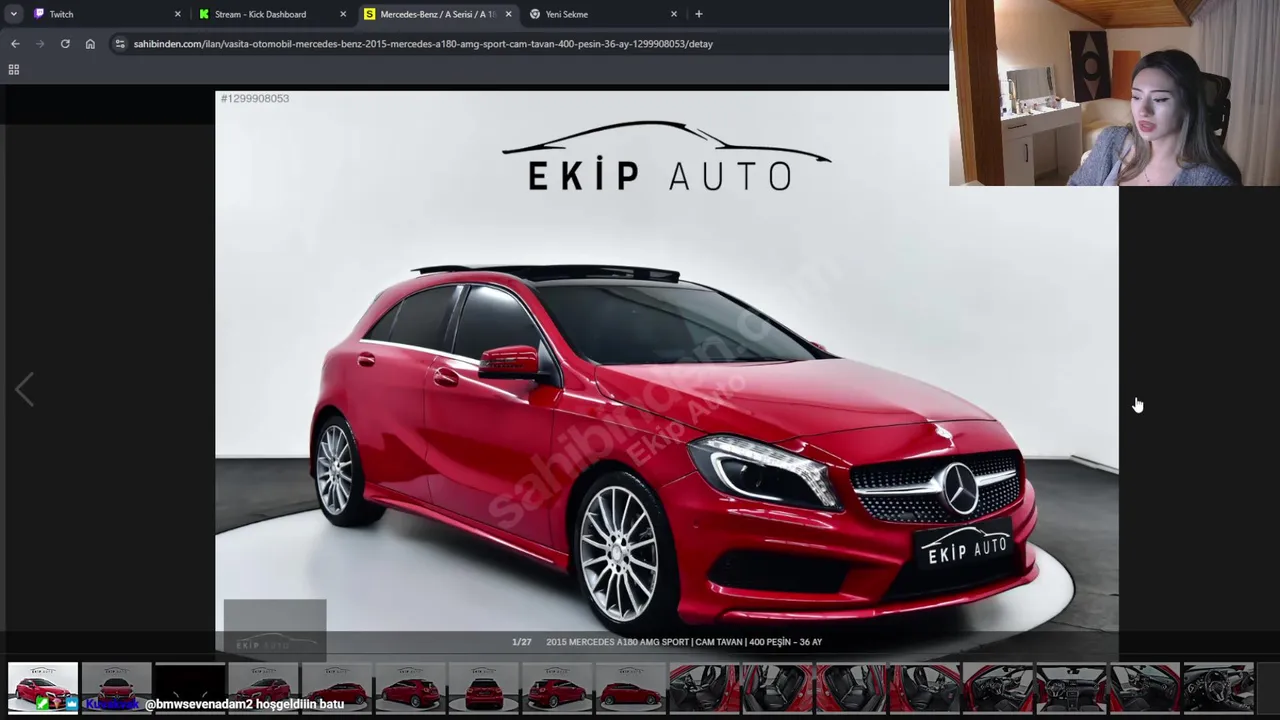
Task: Close the Twitch tab
Action: tap(178, 14)
